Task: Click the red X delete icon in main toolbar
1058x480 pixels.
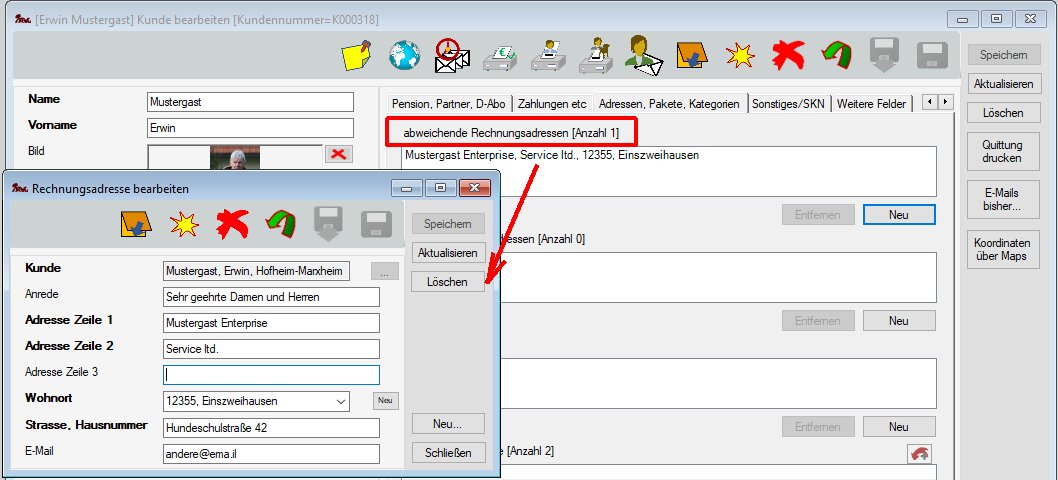Action: (x=789, y=56)
